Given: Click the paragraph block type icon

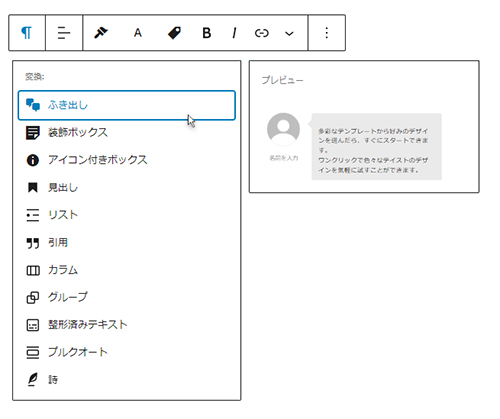Looking at the screenshot, I should 27,33.
